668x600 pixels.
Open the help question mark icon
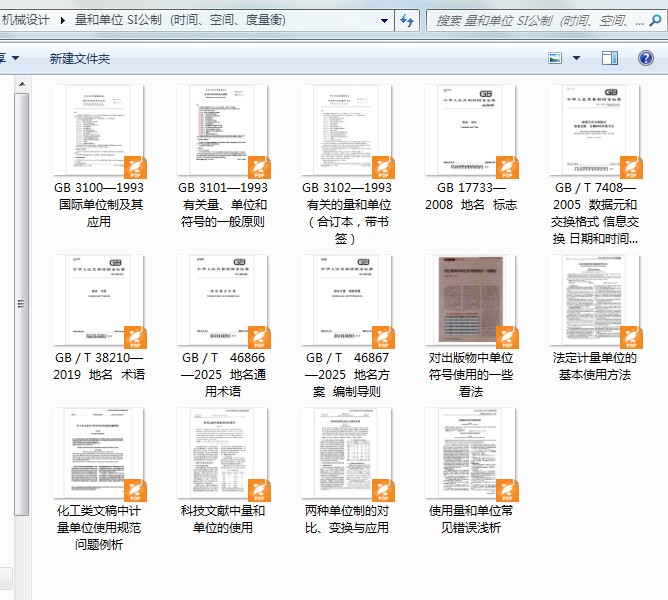[646, 58]
